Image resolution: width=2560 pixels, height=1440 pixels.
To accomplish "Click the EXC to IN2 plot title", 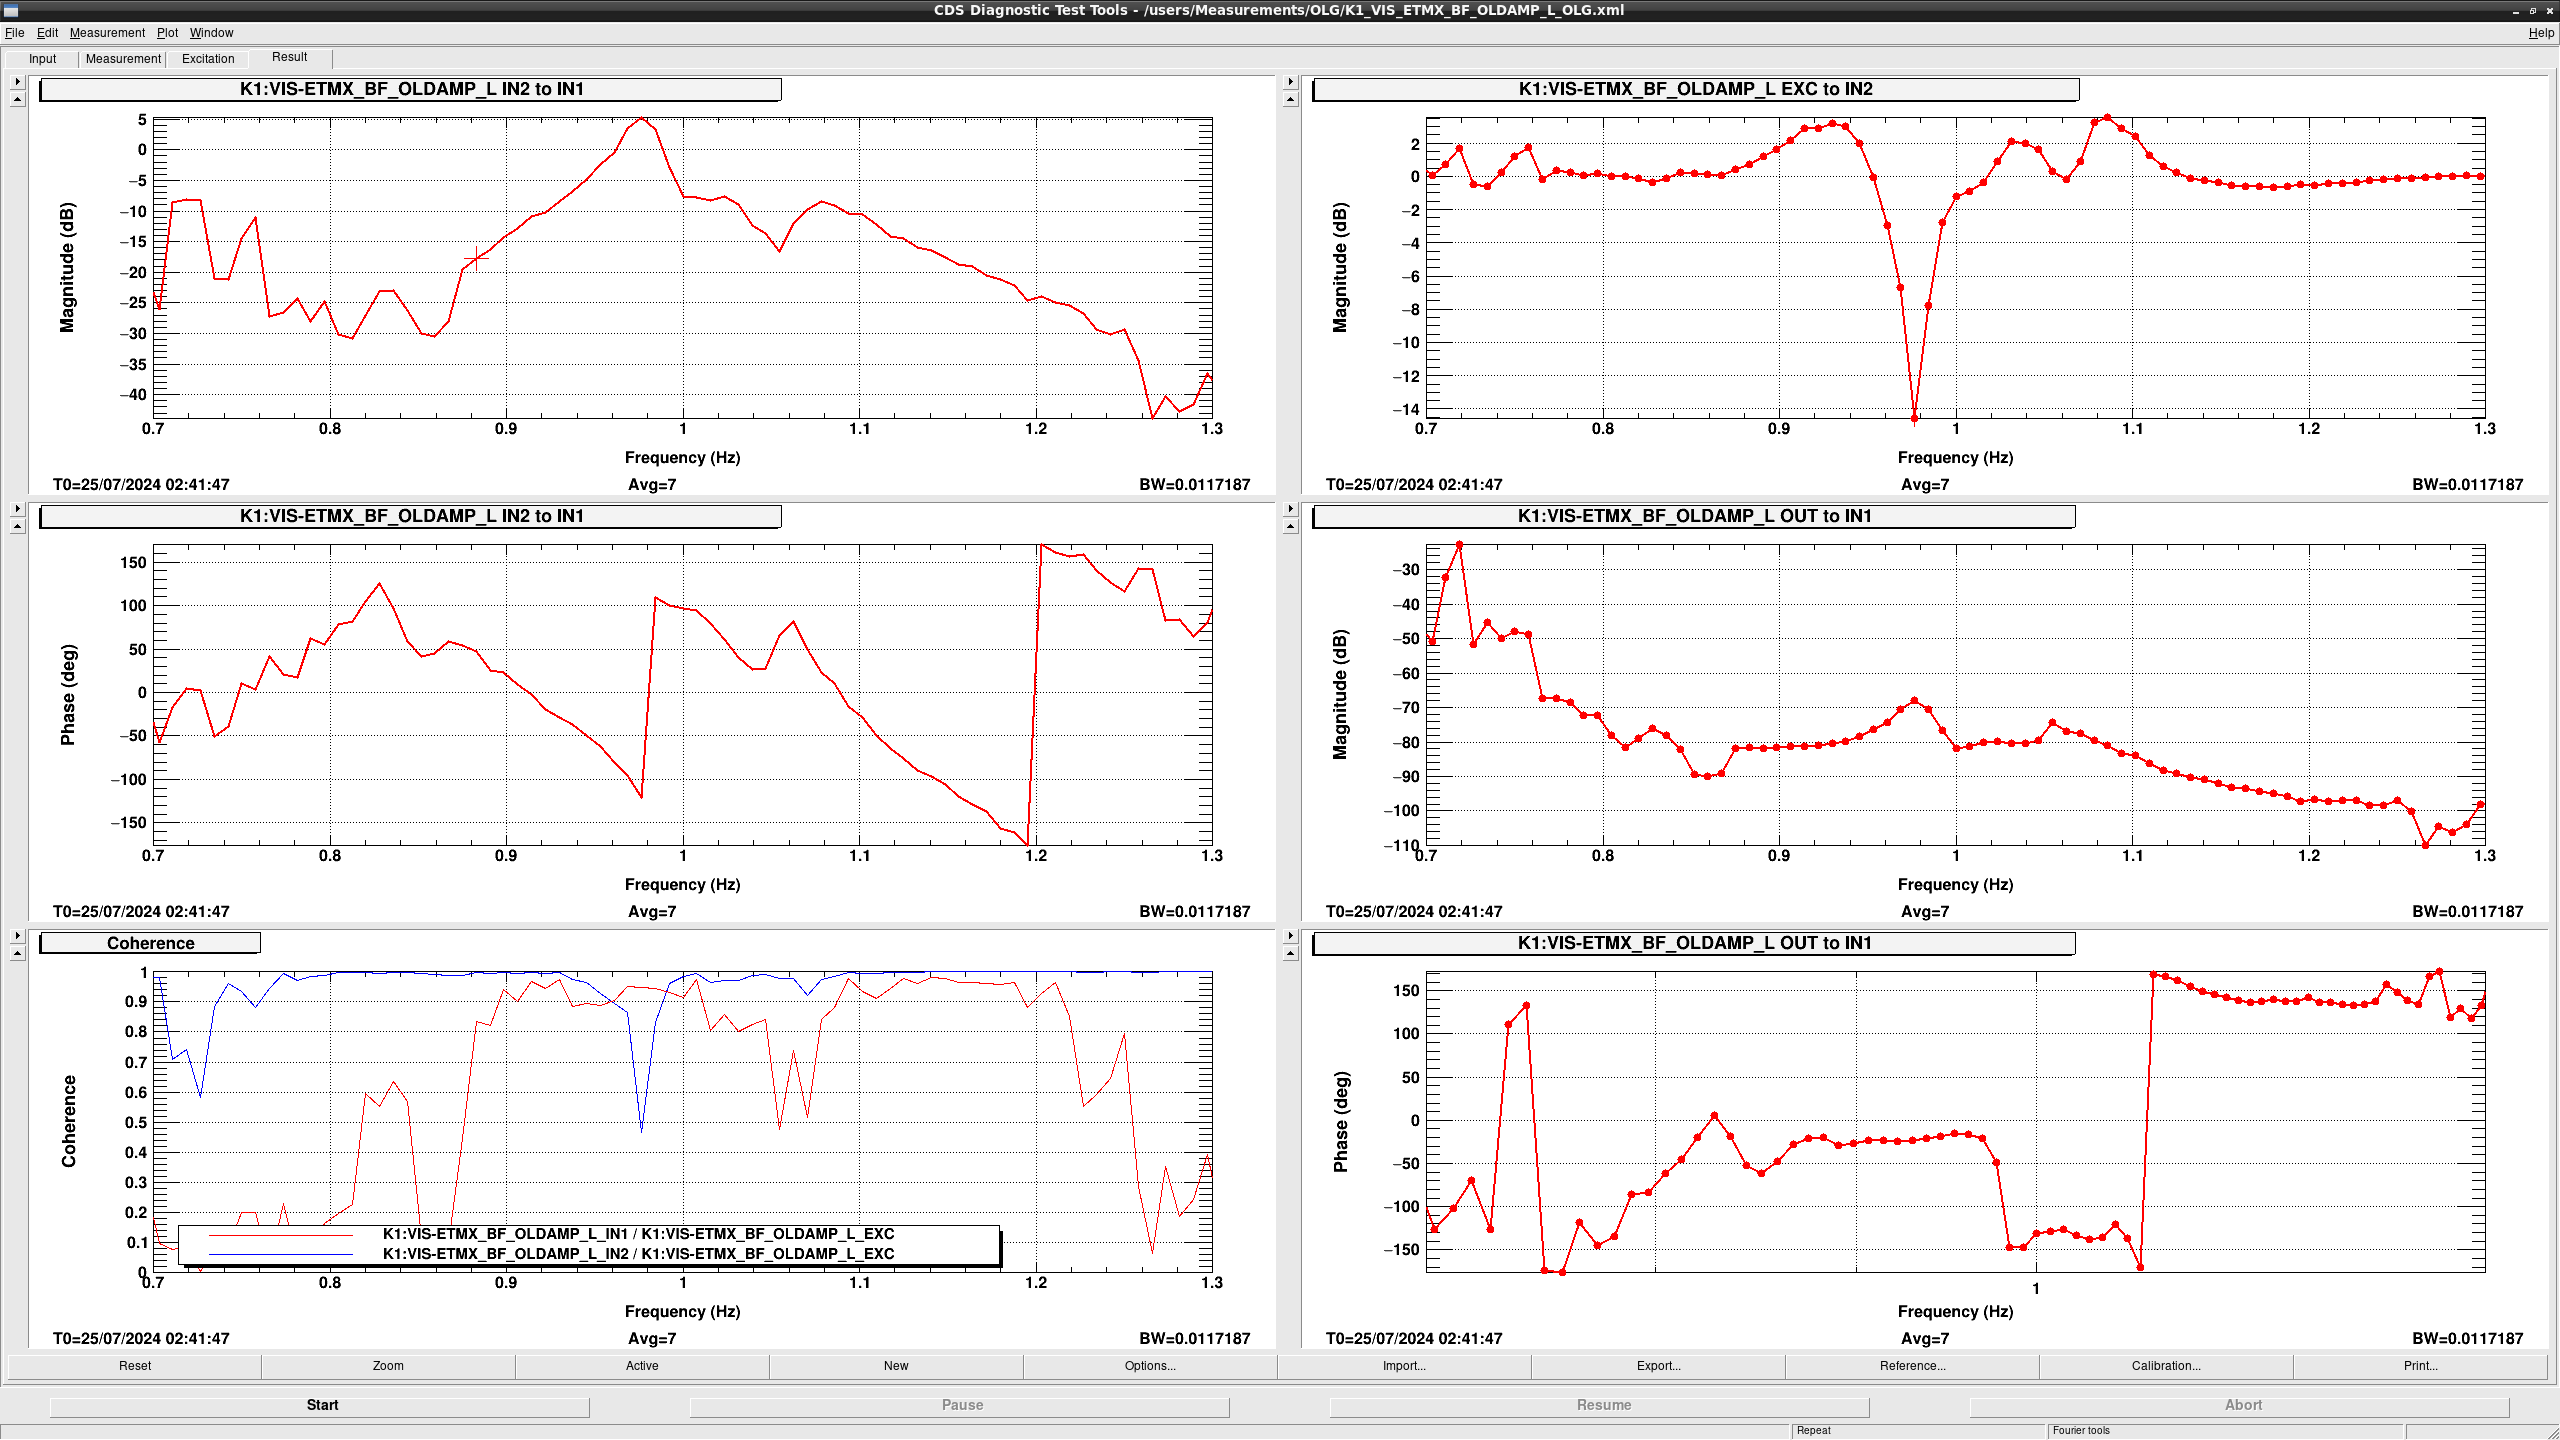I will click(1695, 89).
